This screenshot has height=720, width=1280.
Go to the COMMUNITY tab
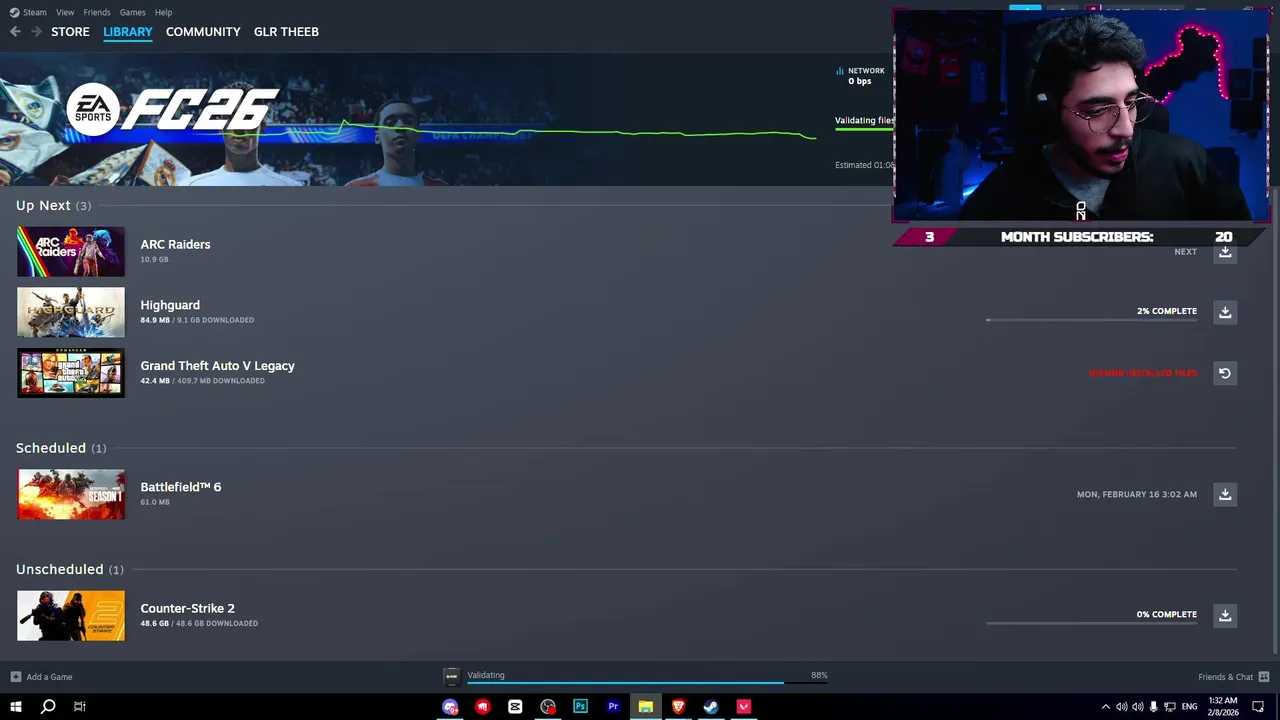click(x=203, y=32)
